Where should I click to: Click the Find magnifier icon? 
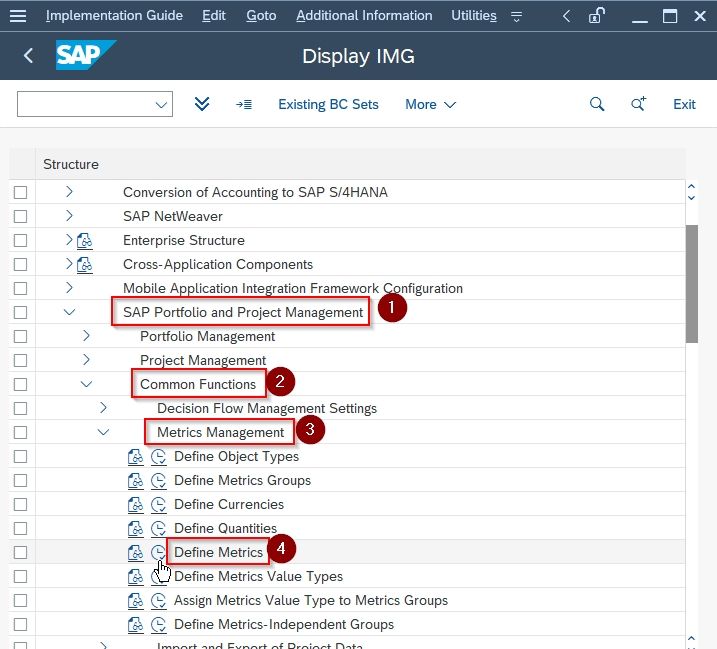pyautogui.click(x=597, y=104)
